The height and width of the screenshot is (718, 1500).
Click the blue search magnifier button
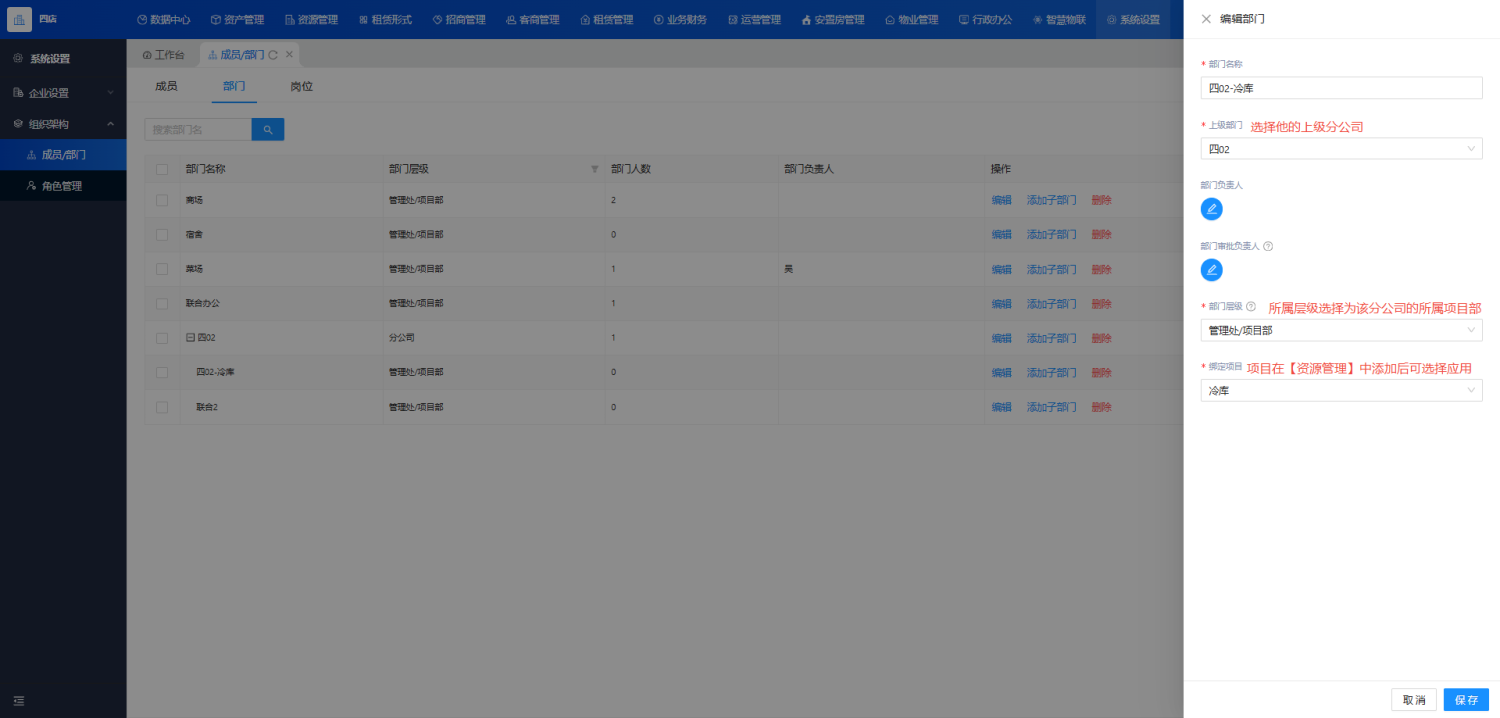click(268, 129)
